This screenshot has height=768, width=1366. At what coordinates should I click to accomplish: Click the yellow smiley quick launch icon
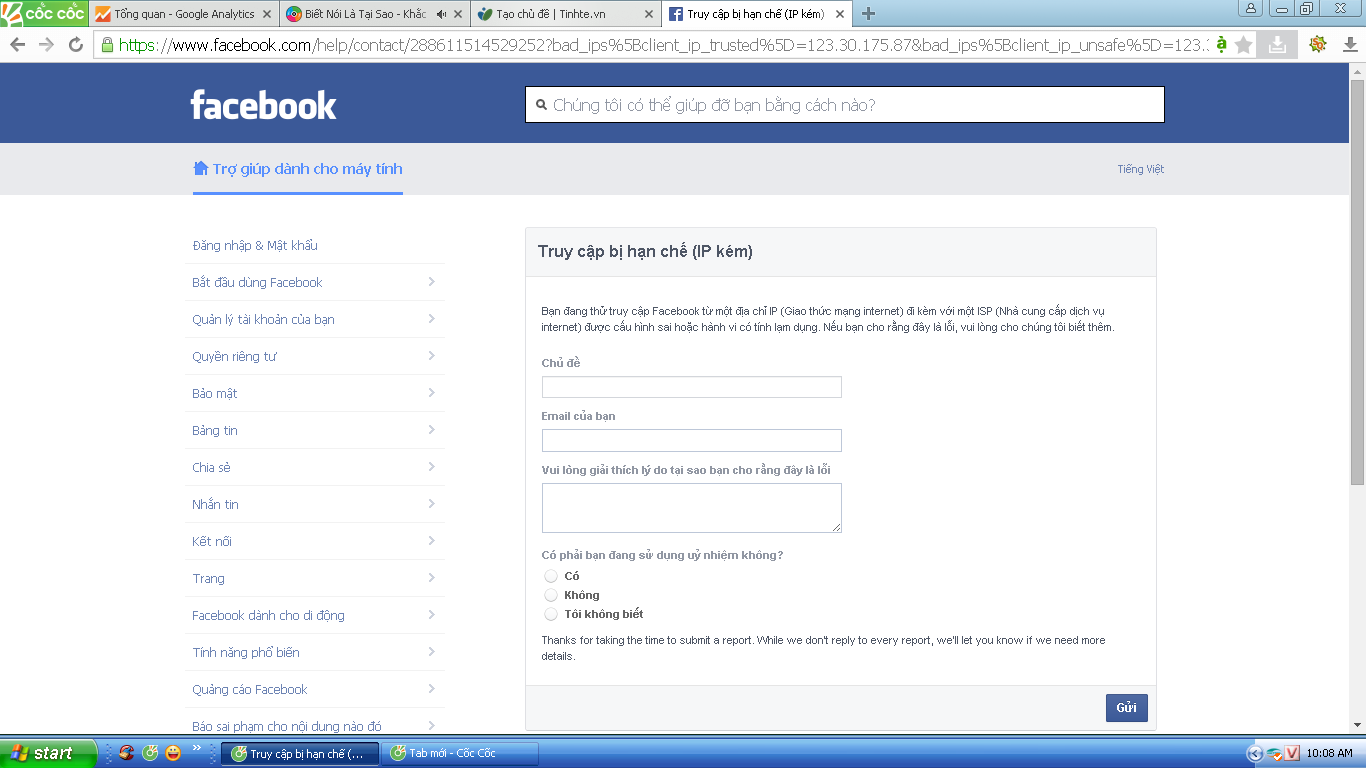coord(172,753)
